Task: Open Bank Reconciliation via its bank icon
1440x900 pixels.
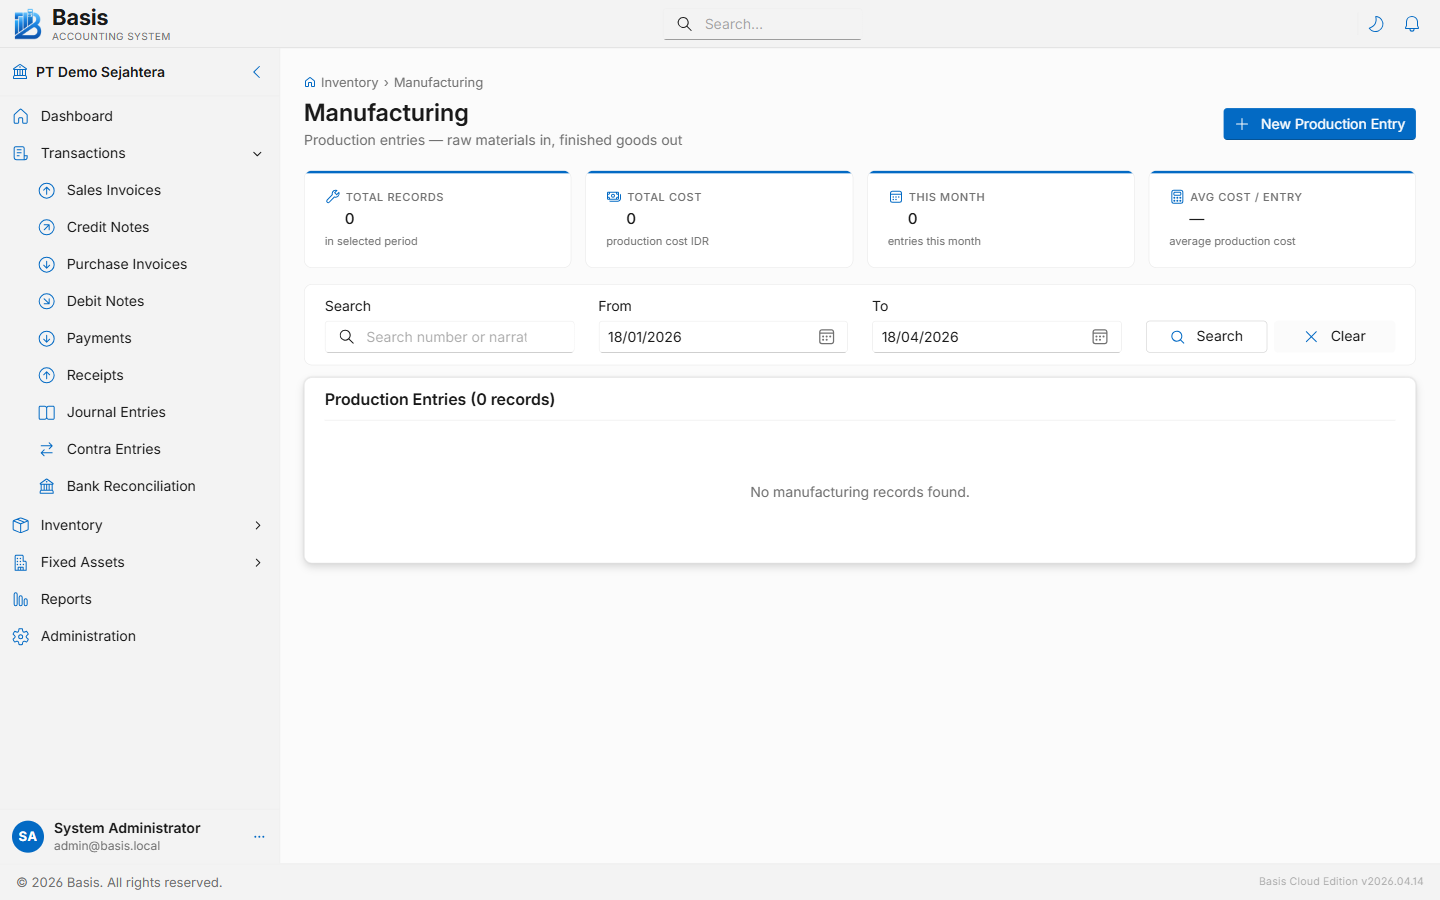Action: click(46, 486)
